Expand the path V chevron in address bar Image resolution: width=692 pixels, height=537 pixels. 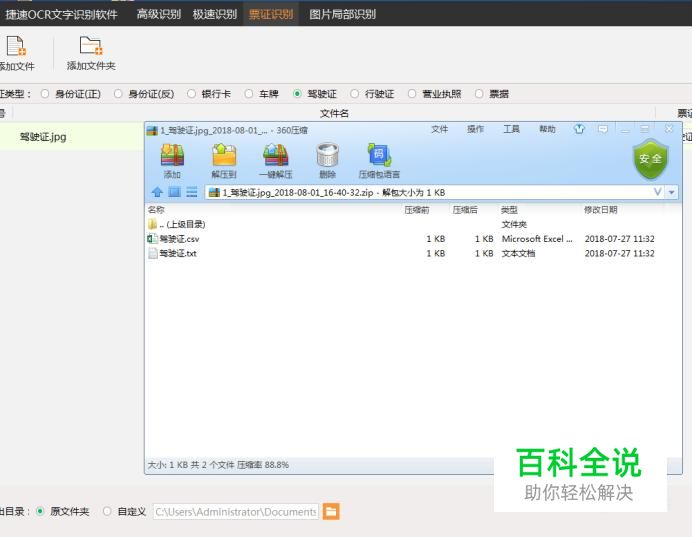point(658,192)
